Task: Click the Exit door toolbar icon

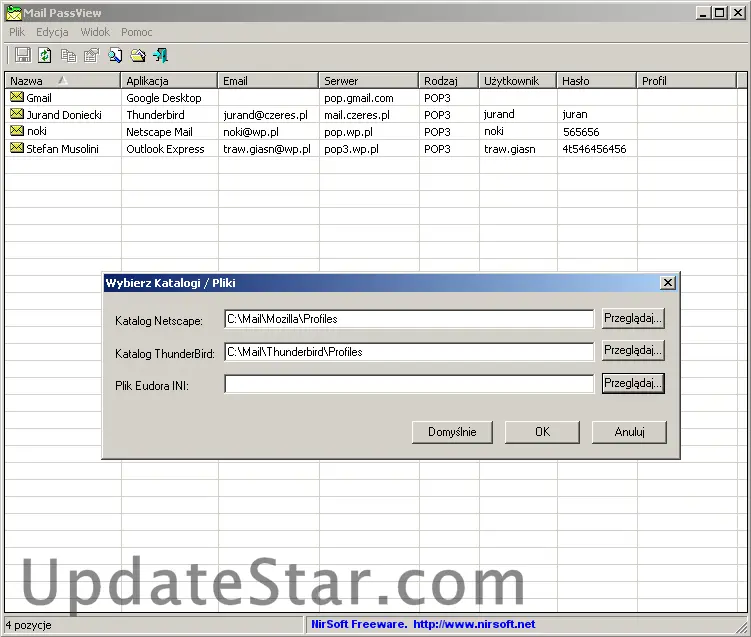Action: point(161,56)
